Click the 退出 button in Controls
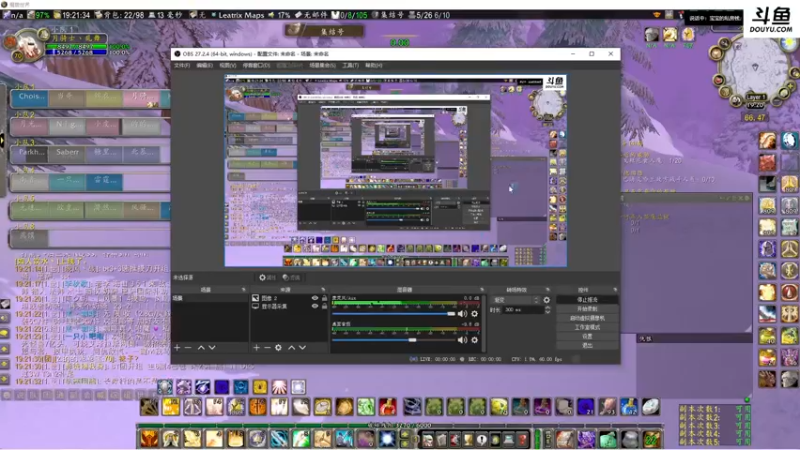This screenshot has height=450, width=800. click(587, 345)
